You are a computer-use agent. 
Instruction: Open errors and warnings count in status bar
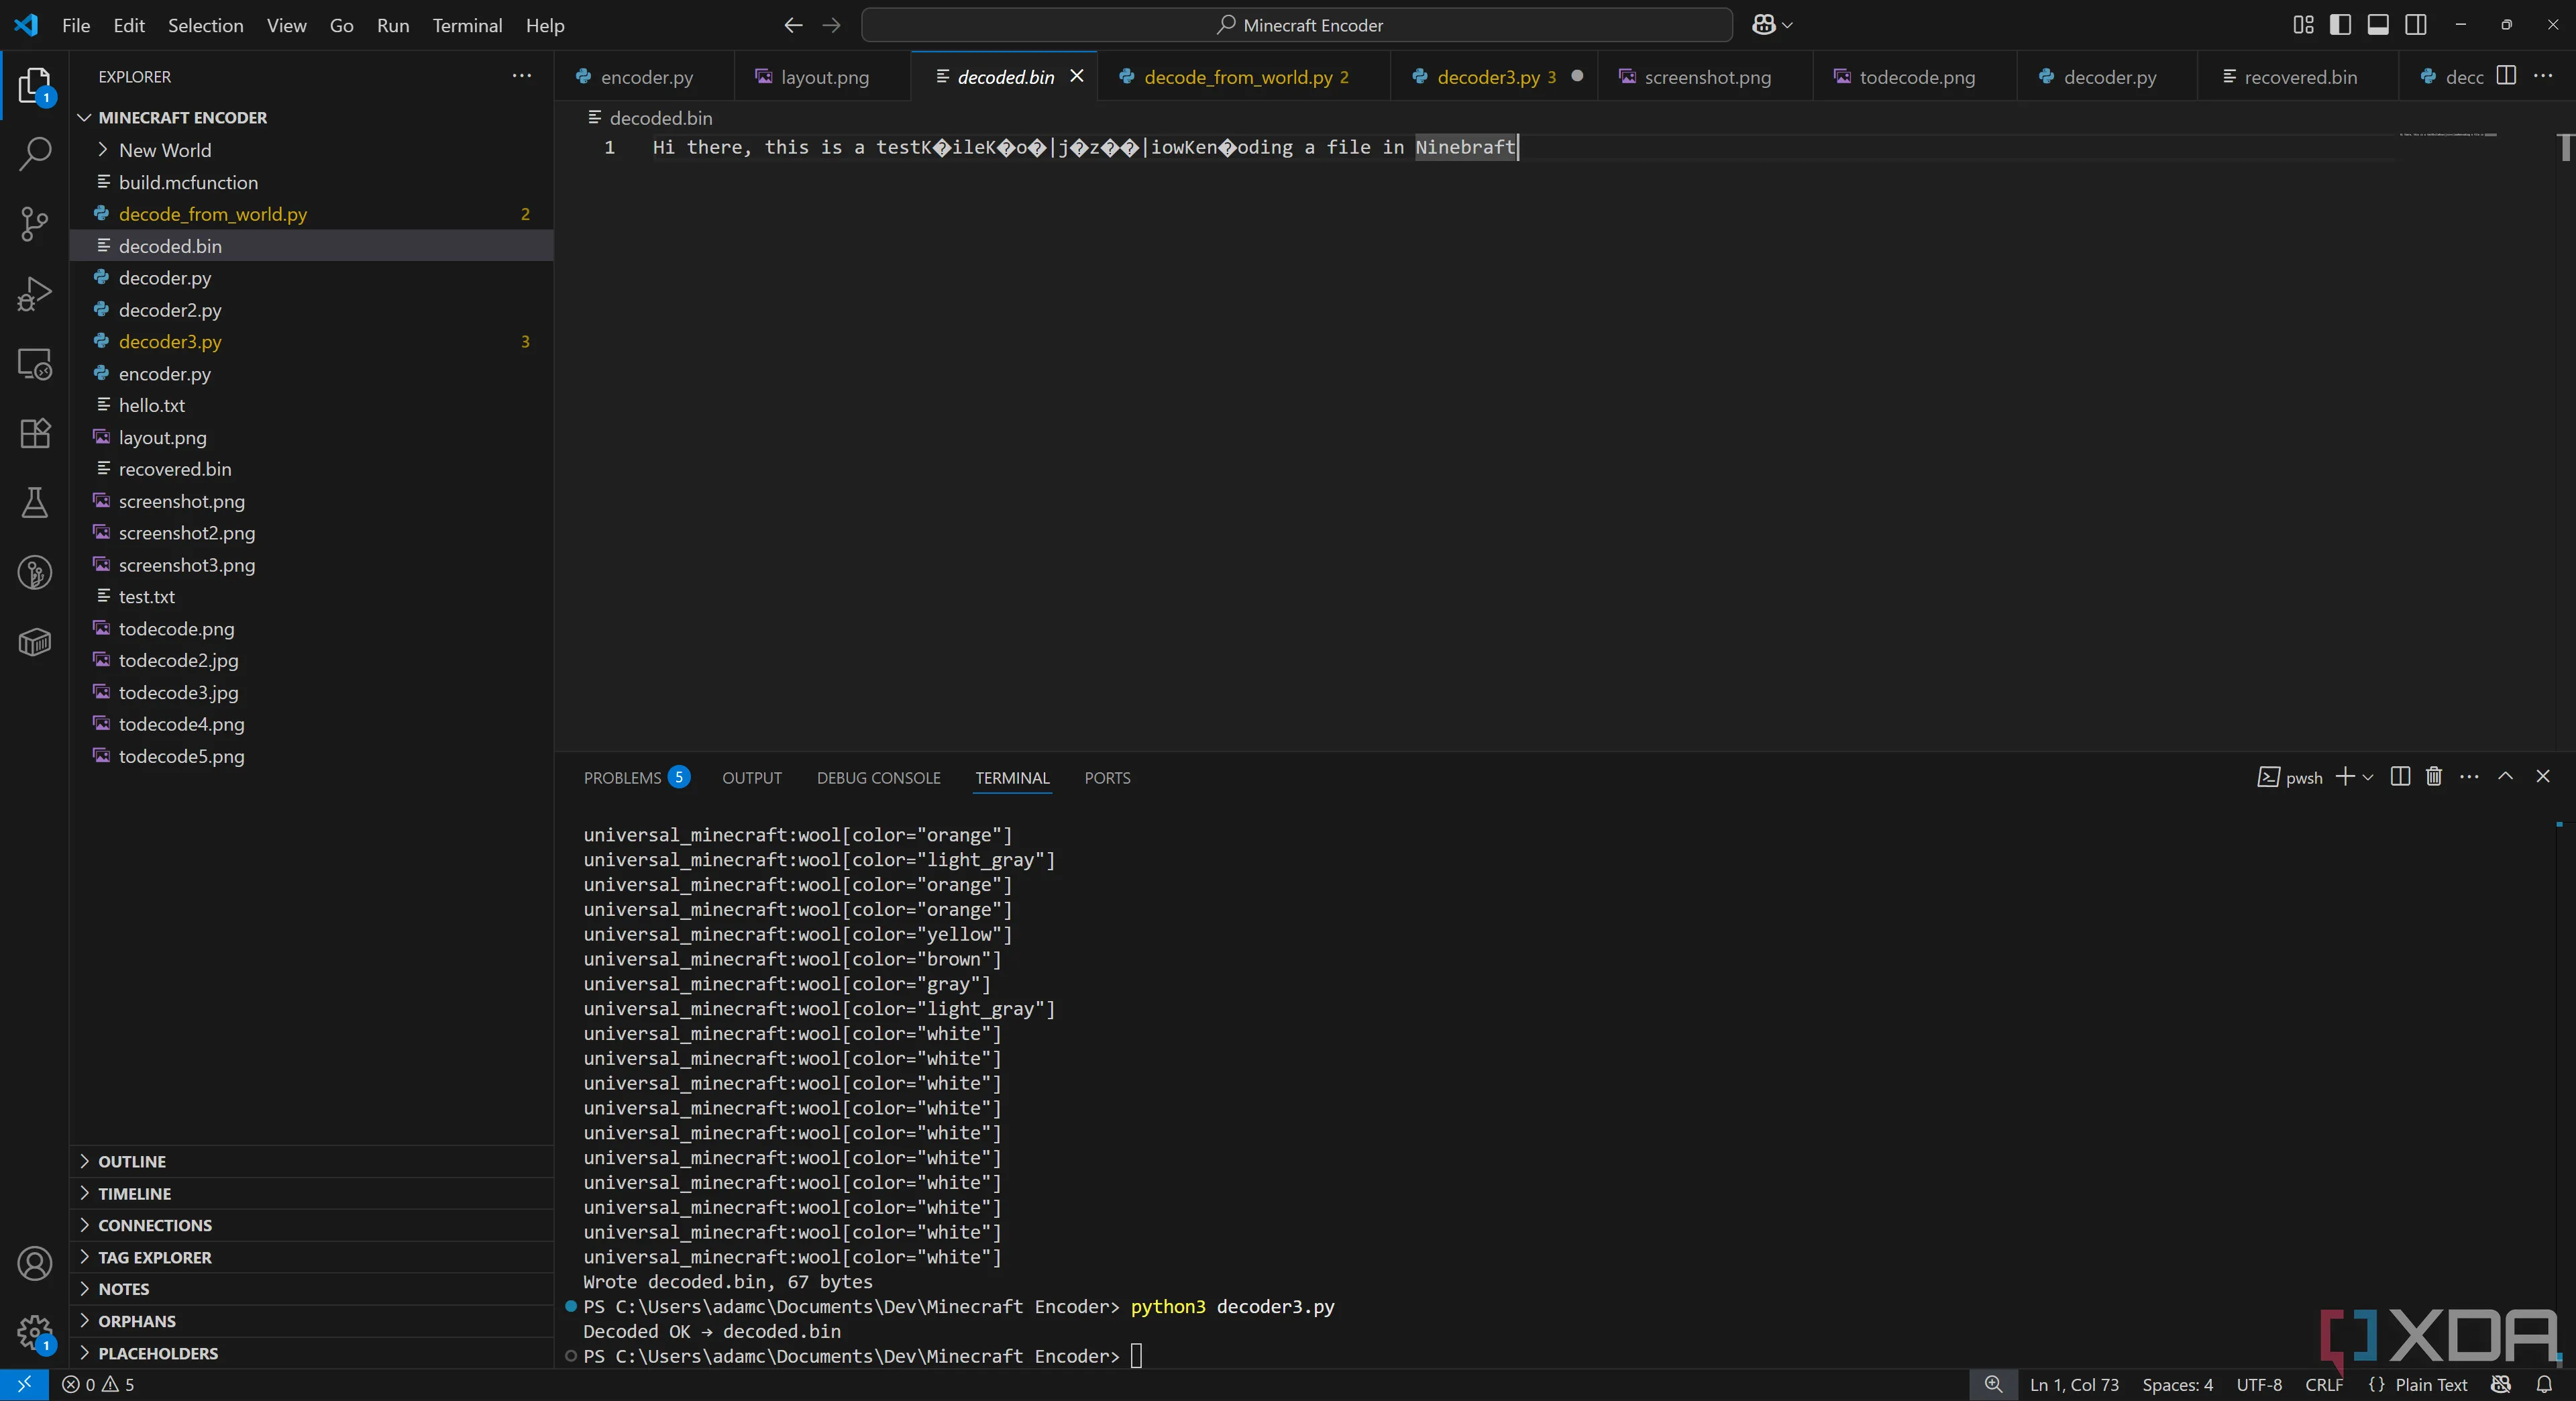[x=98, y=1385]
